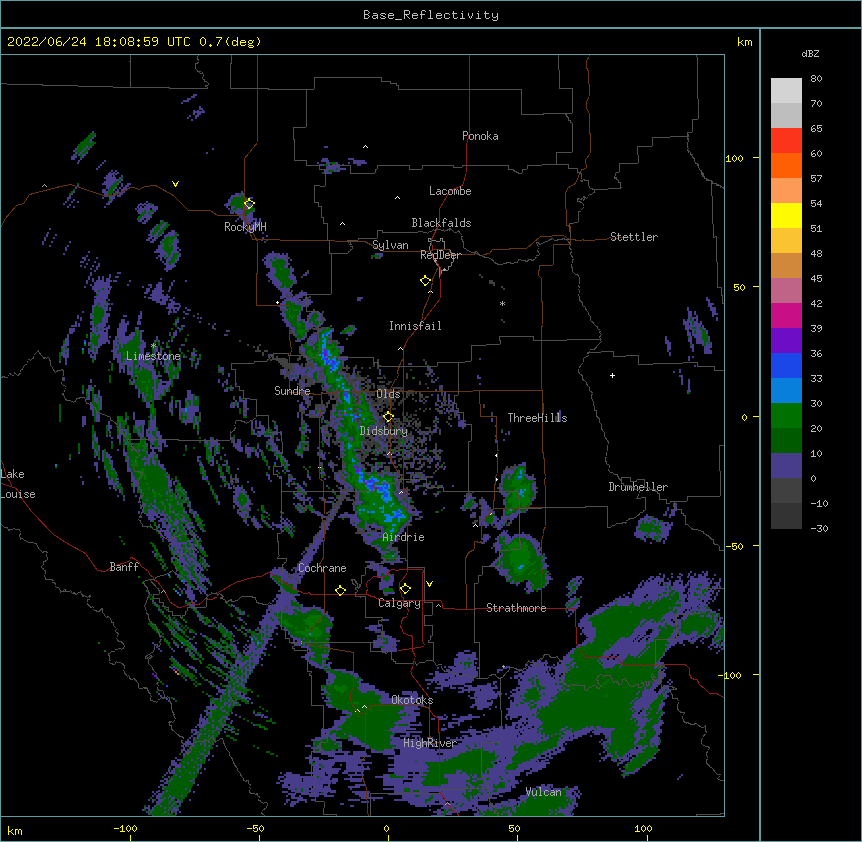The width and height of the screenshot is (862, 842).
Task: Pick the Strathmore label
Action: [516, 608]
